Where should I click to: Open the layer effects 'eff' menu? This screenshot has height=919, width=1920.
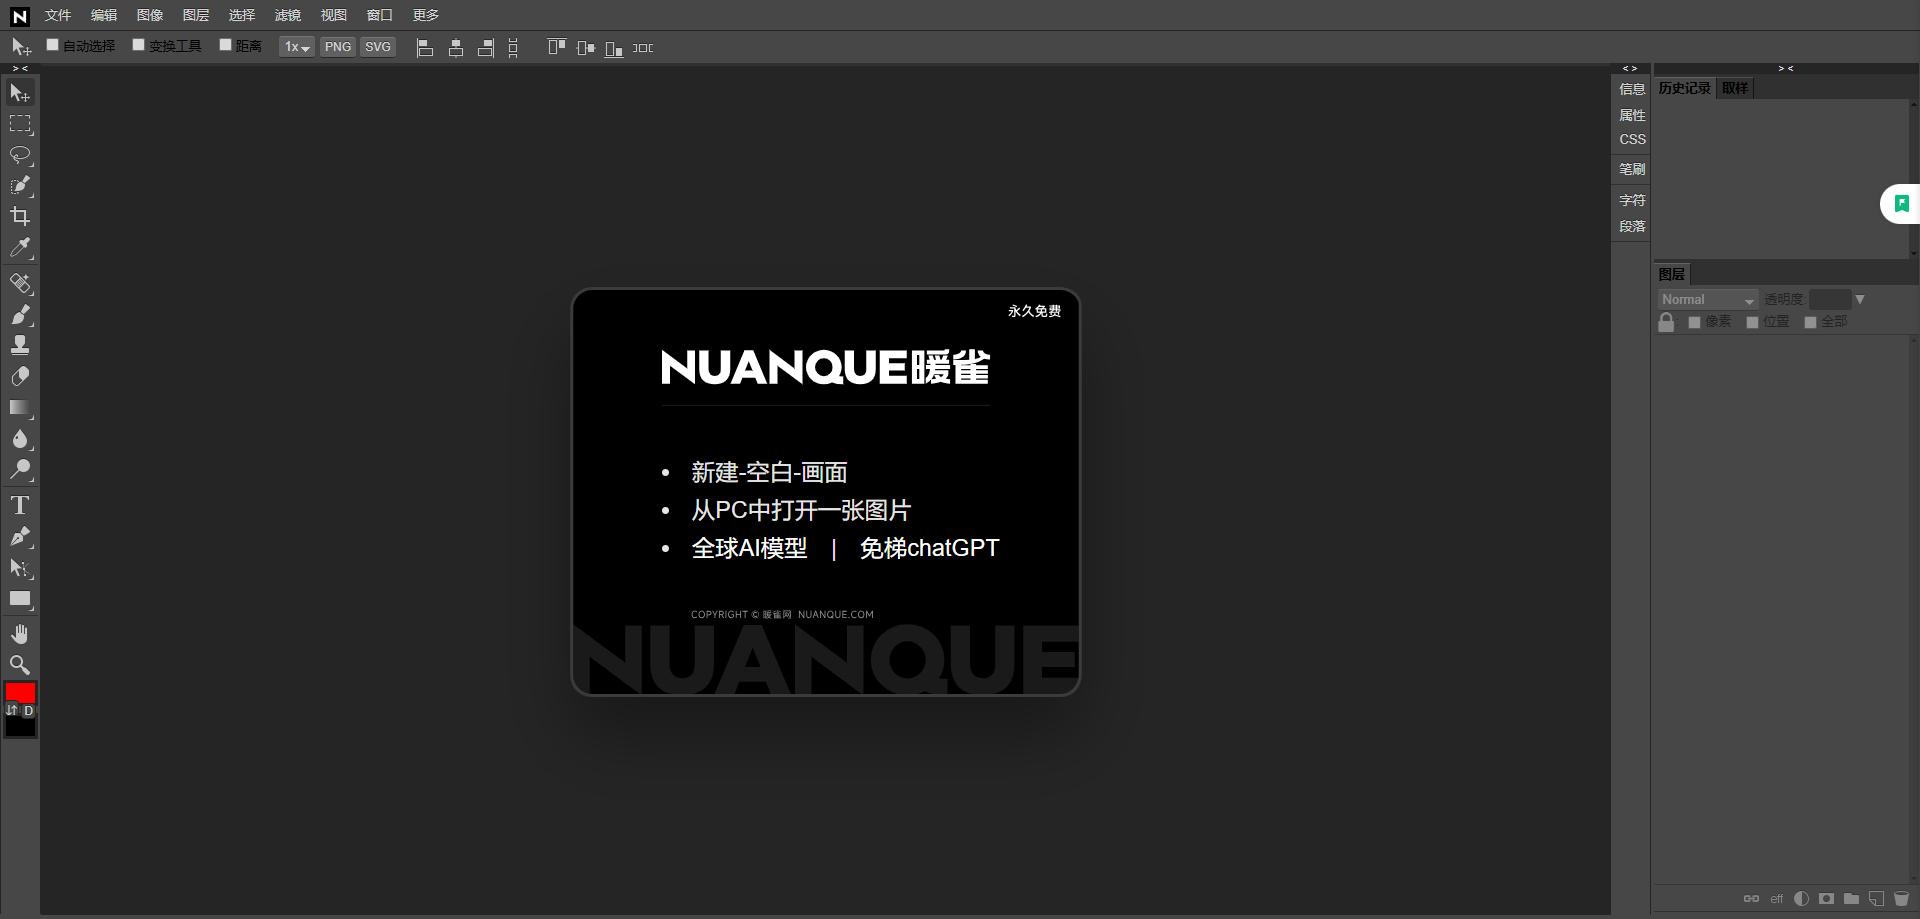click(1777, 899)
